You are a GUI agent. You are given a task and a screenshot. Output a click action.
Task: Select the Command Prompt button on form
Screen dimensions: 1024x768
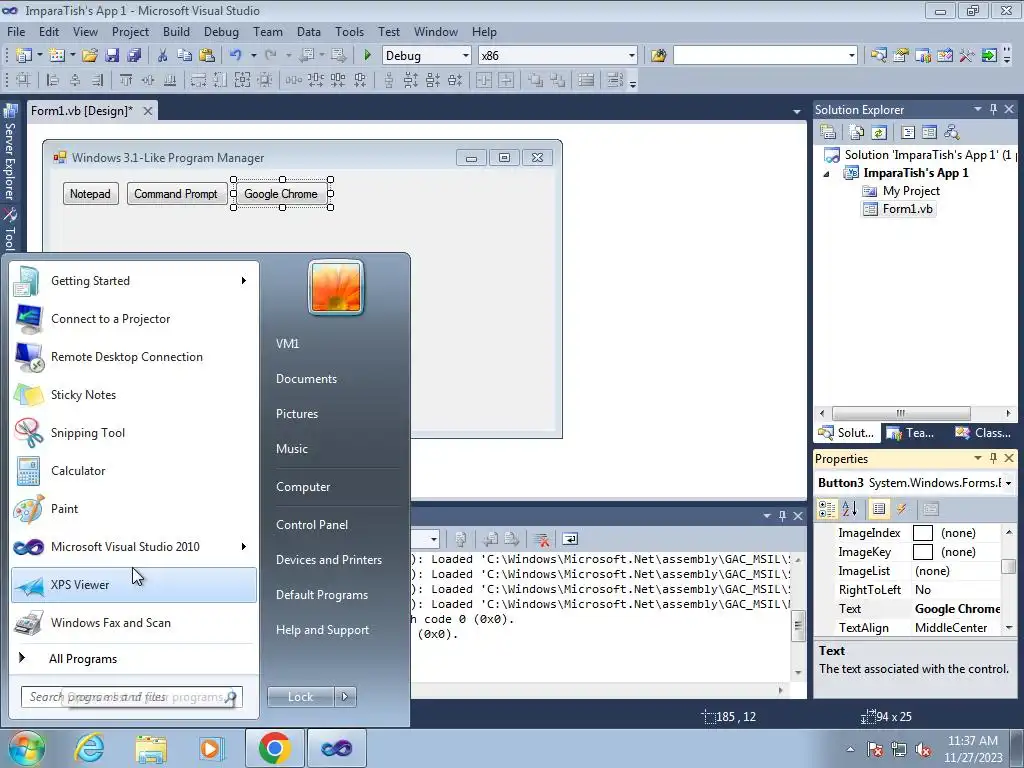tap(176, 194)
